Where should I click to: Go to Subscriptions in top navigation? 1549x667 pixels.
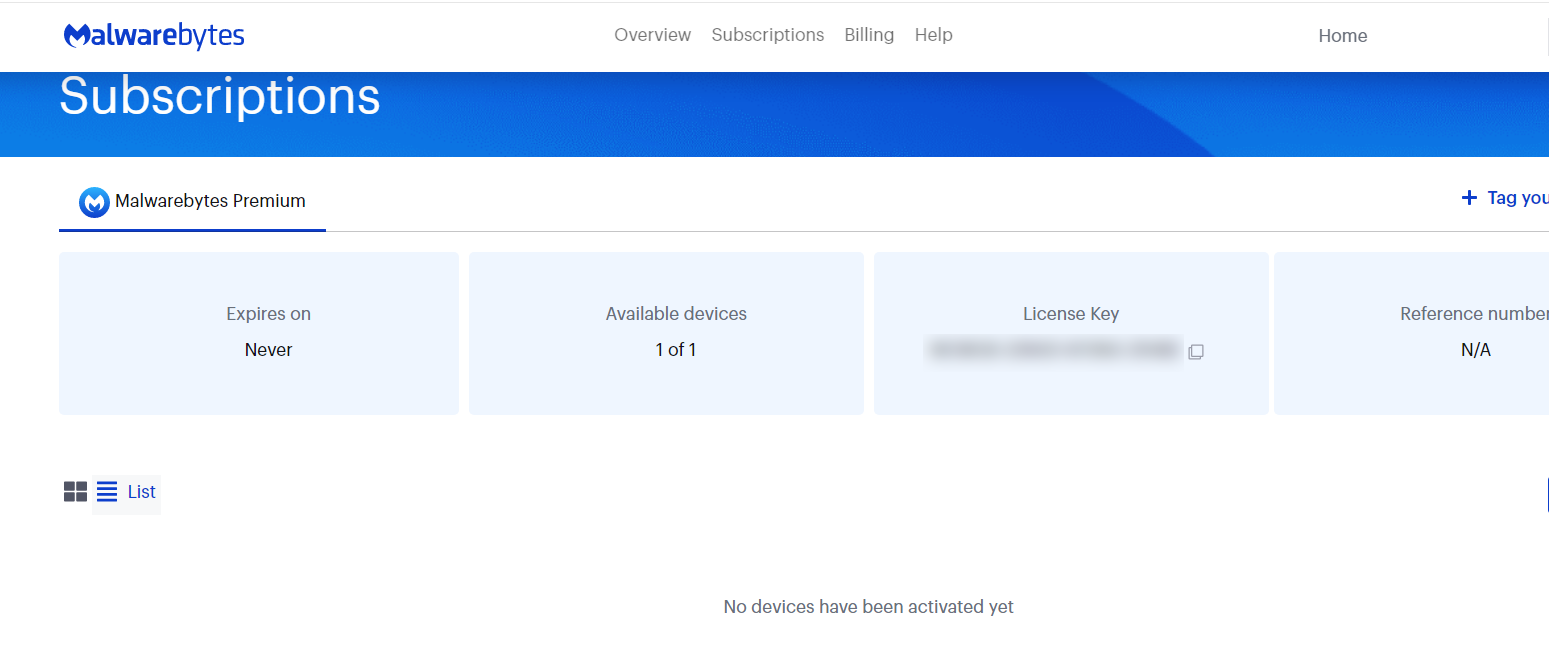click(x=767, y=35)
